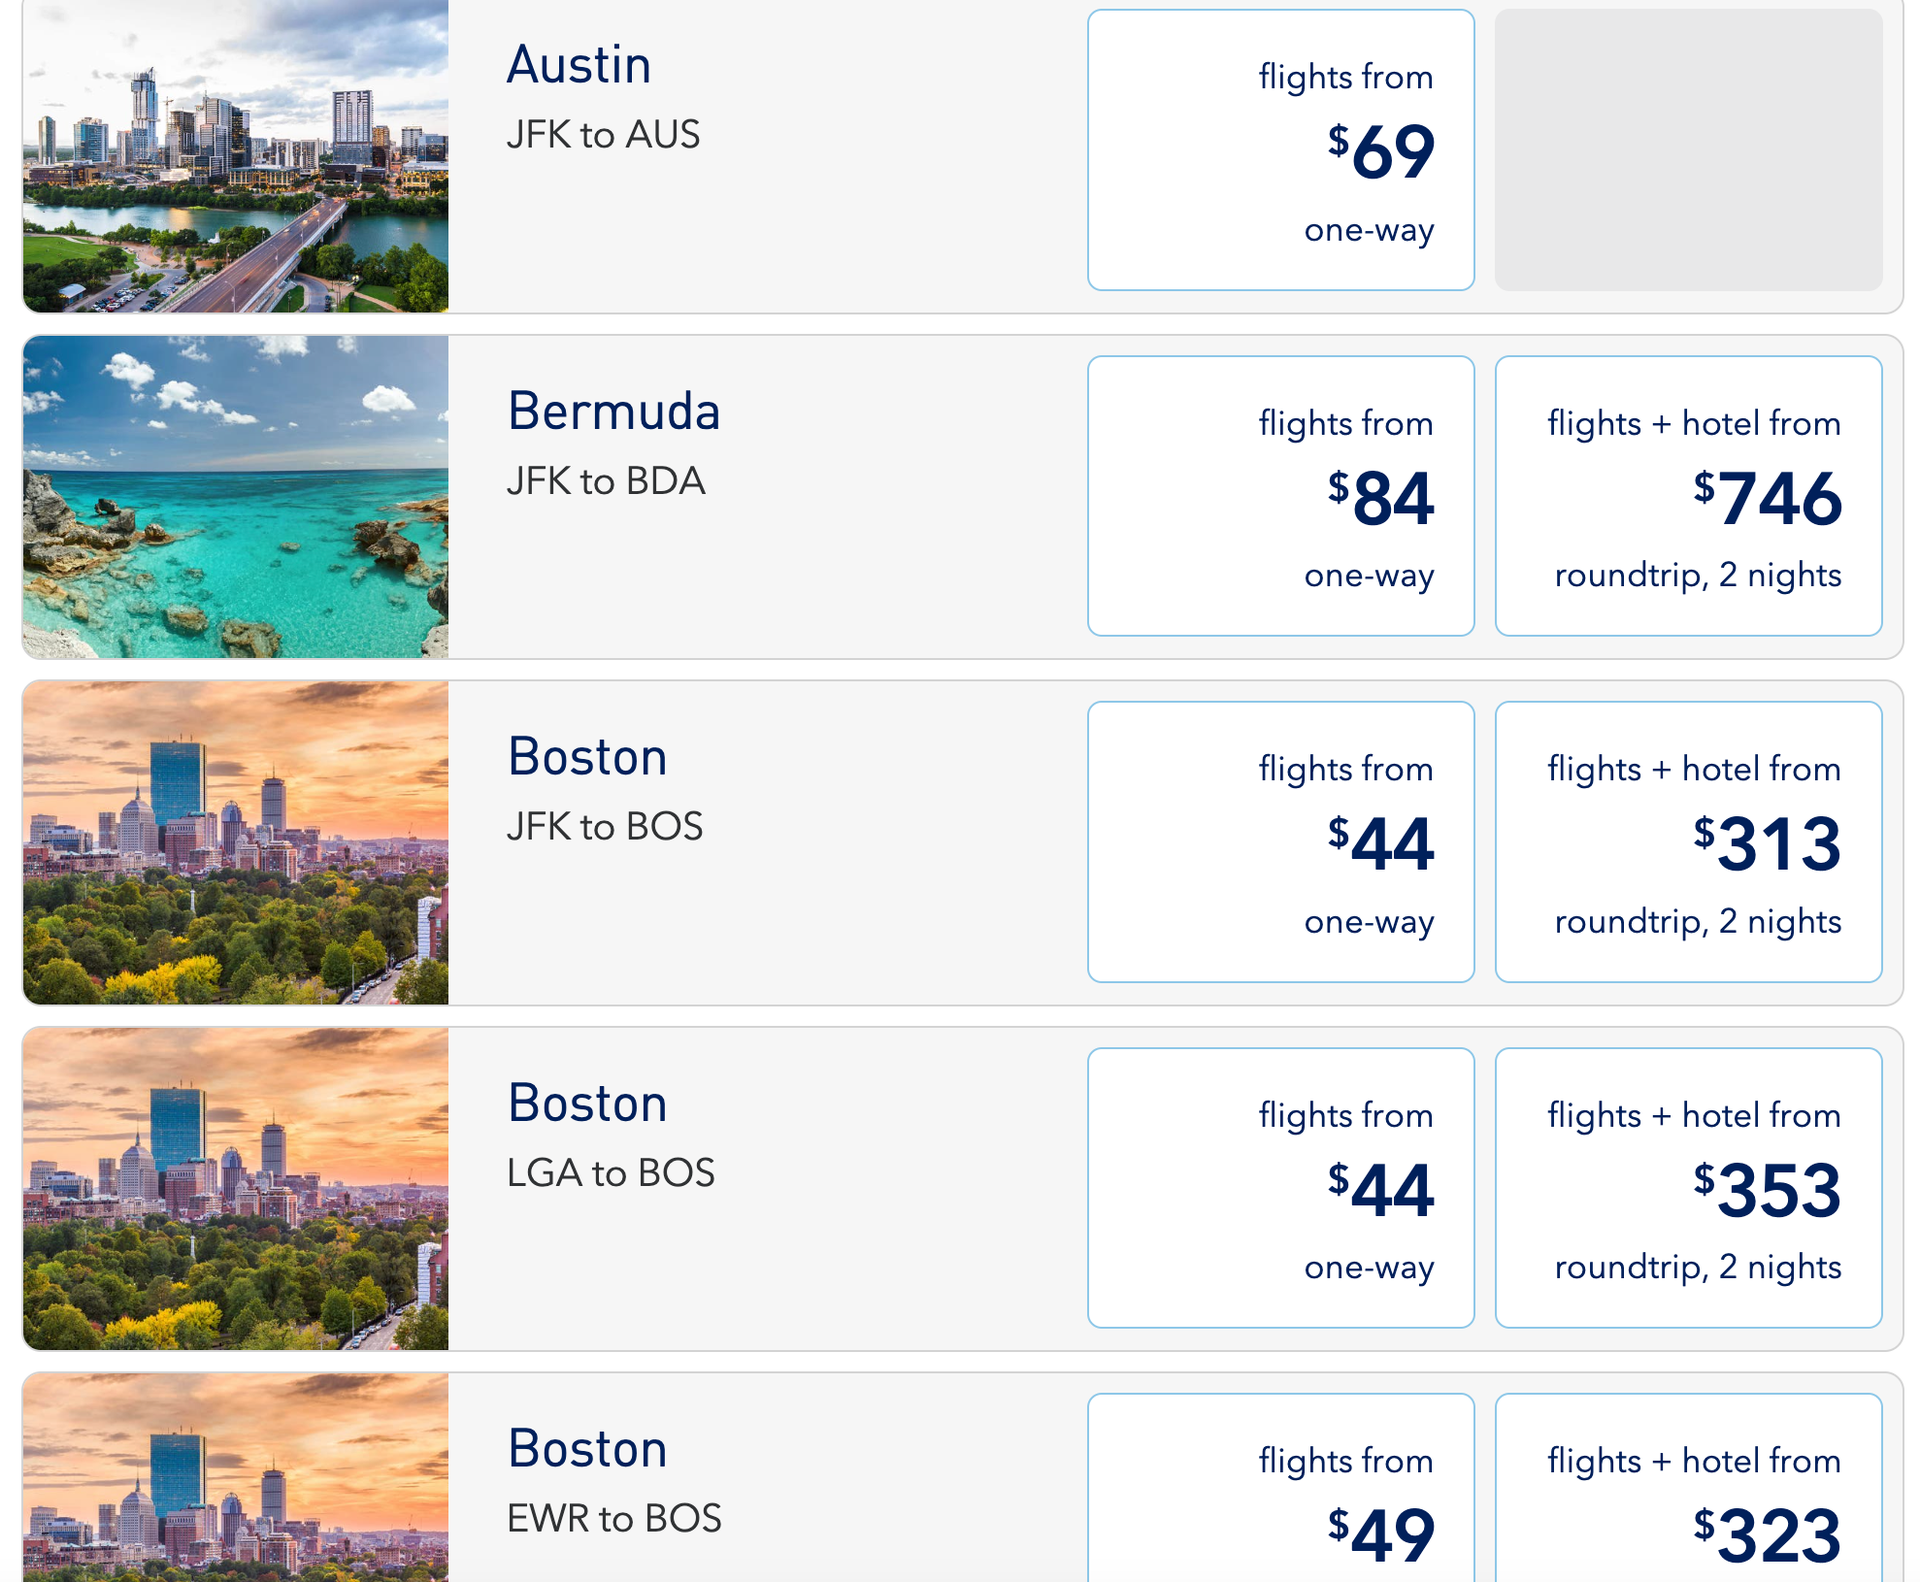The width and height of the screenshot is (1920, 1582).
Task: Select the $44 LGA to Boston fare
Action: point(1280,1188)
